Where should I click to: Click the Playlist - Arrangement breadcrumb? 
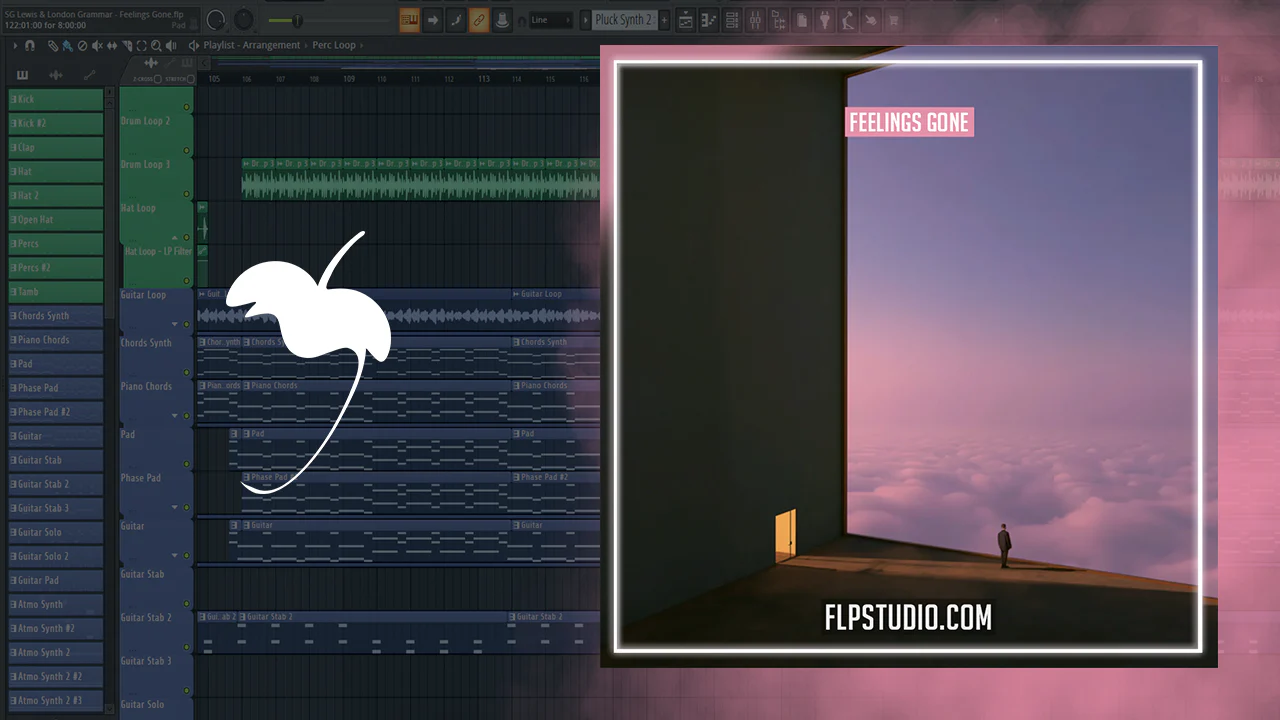click(251, 45)
